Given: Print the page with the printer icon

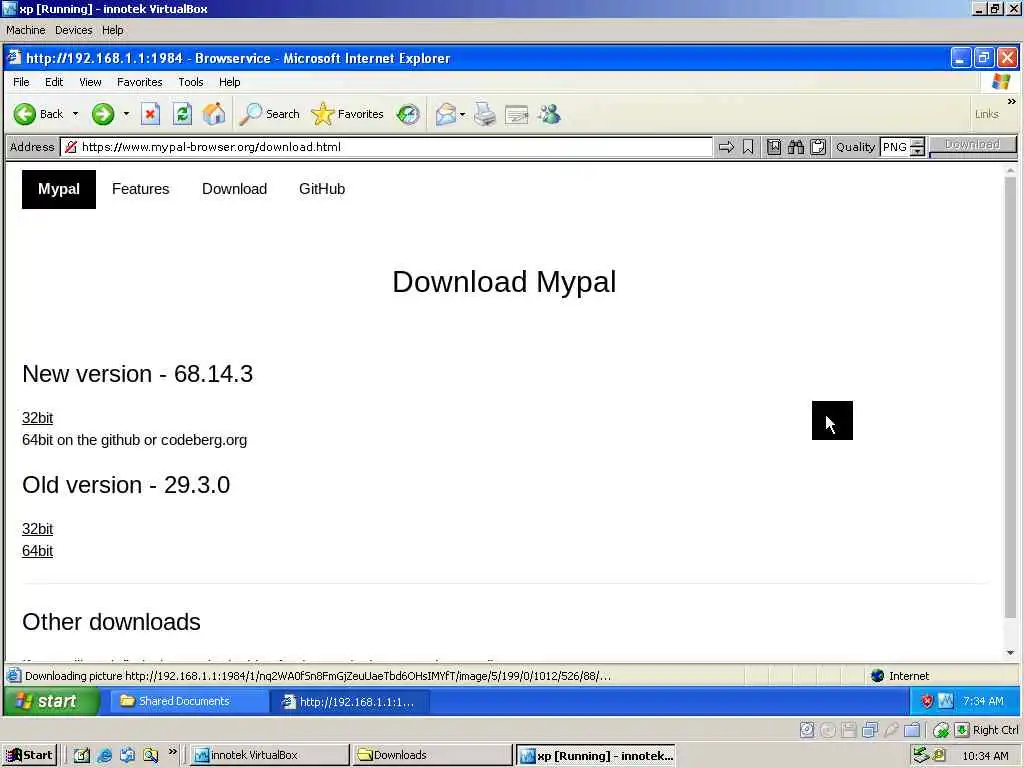Looking at the screenshot, I should (485, 114).
